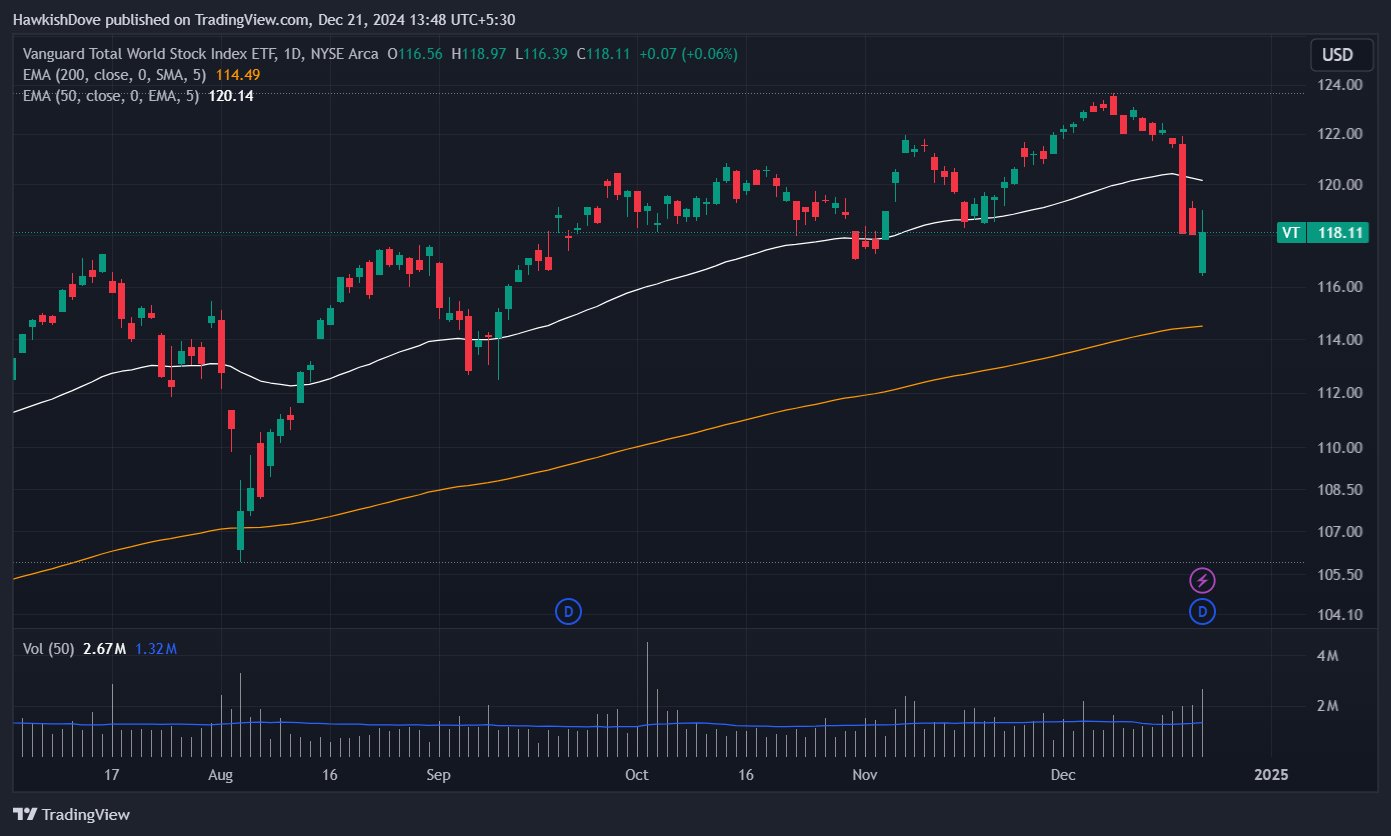1391x836 pixels.
Task: Click the volume value 2.67M
Action: point(104,649)
